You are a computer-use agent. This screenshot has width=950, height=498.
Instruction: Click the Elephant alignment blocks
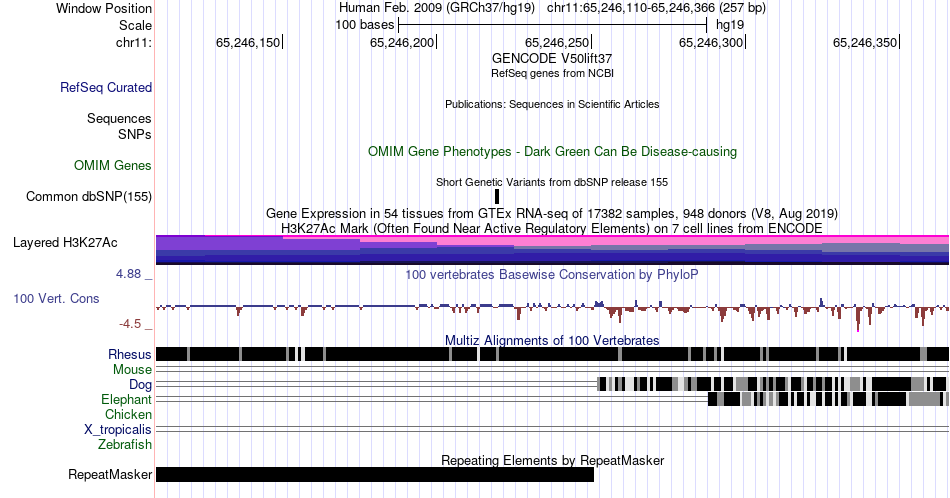828,399
